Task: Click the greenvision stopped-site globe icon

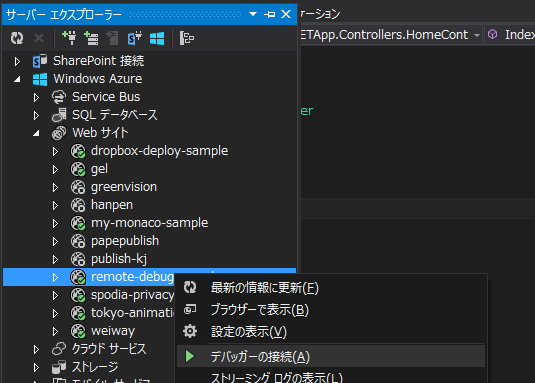Action: click(x=78, y=187)
